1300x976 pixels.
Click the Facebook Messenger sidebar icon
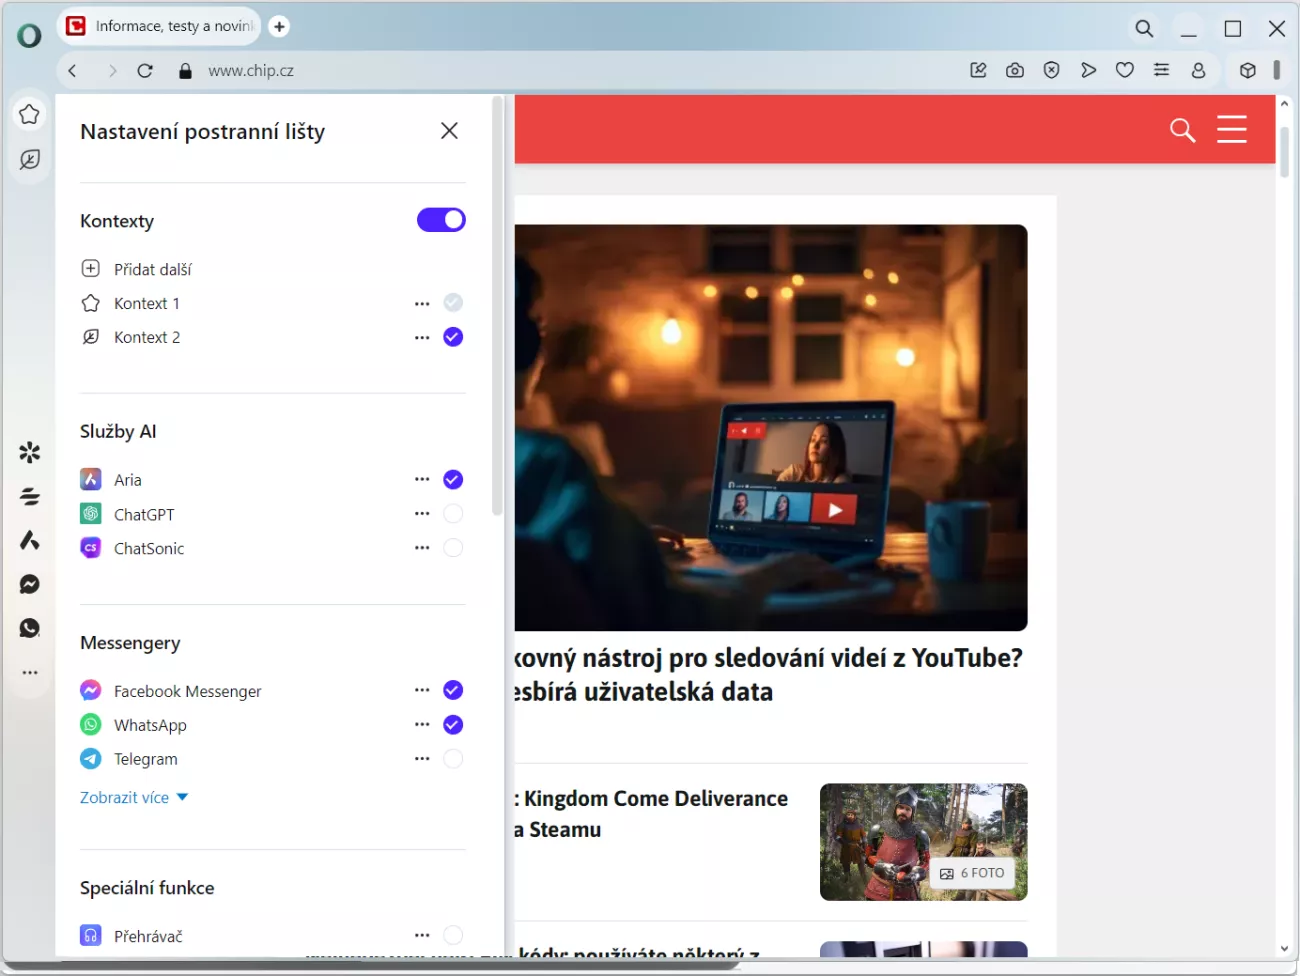tap(30, 584)
